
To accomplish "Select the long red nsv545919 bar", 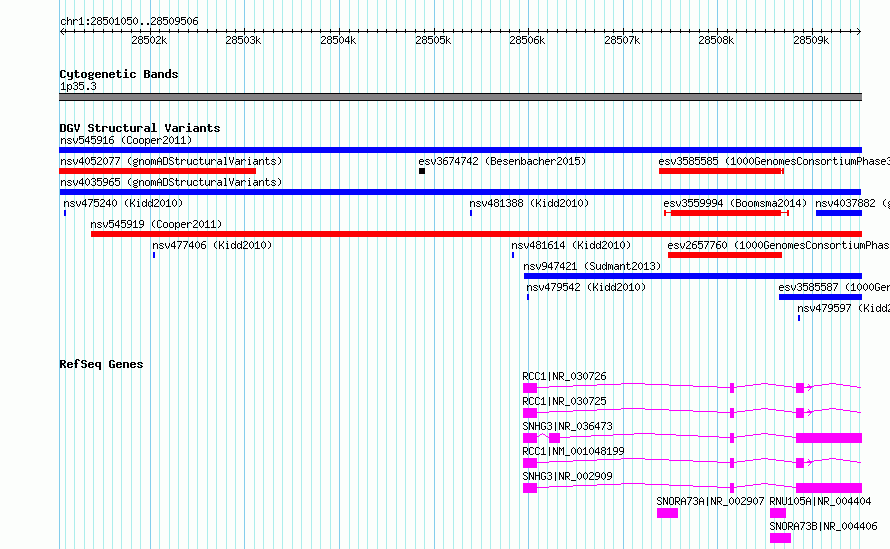I will pyautogui.click(x=476, y=234).
